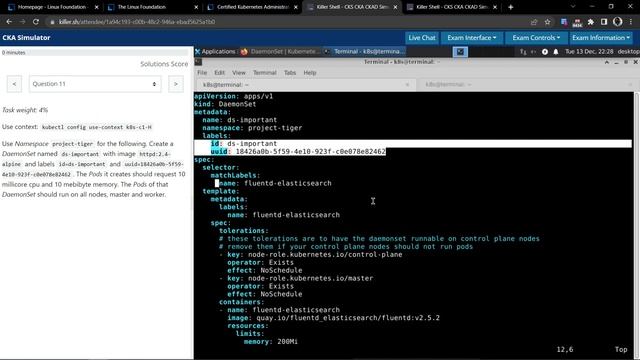Click the terminal vertical scrollbar

[x=636, y=224]
